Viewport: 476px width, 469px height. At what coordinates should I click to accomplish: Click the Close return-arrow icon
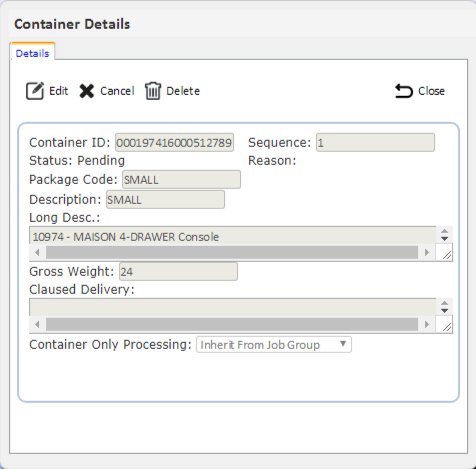click(x=404, y=91)
